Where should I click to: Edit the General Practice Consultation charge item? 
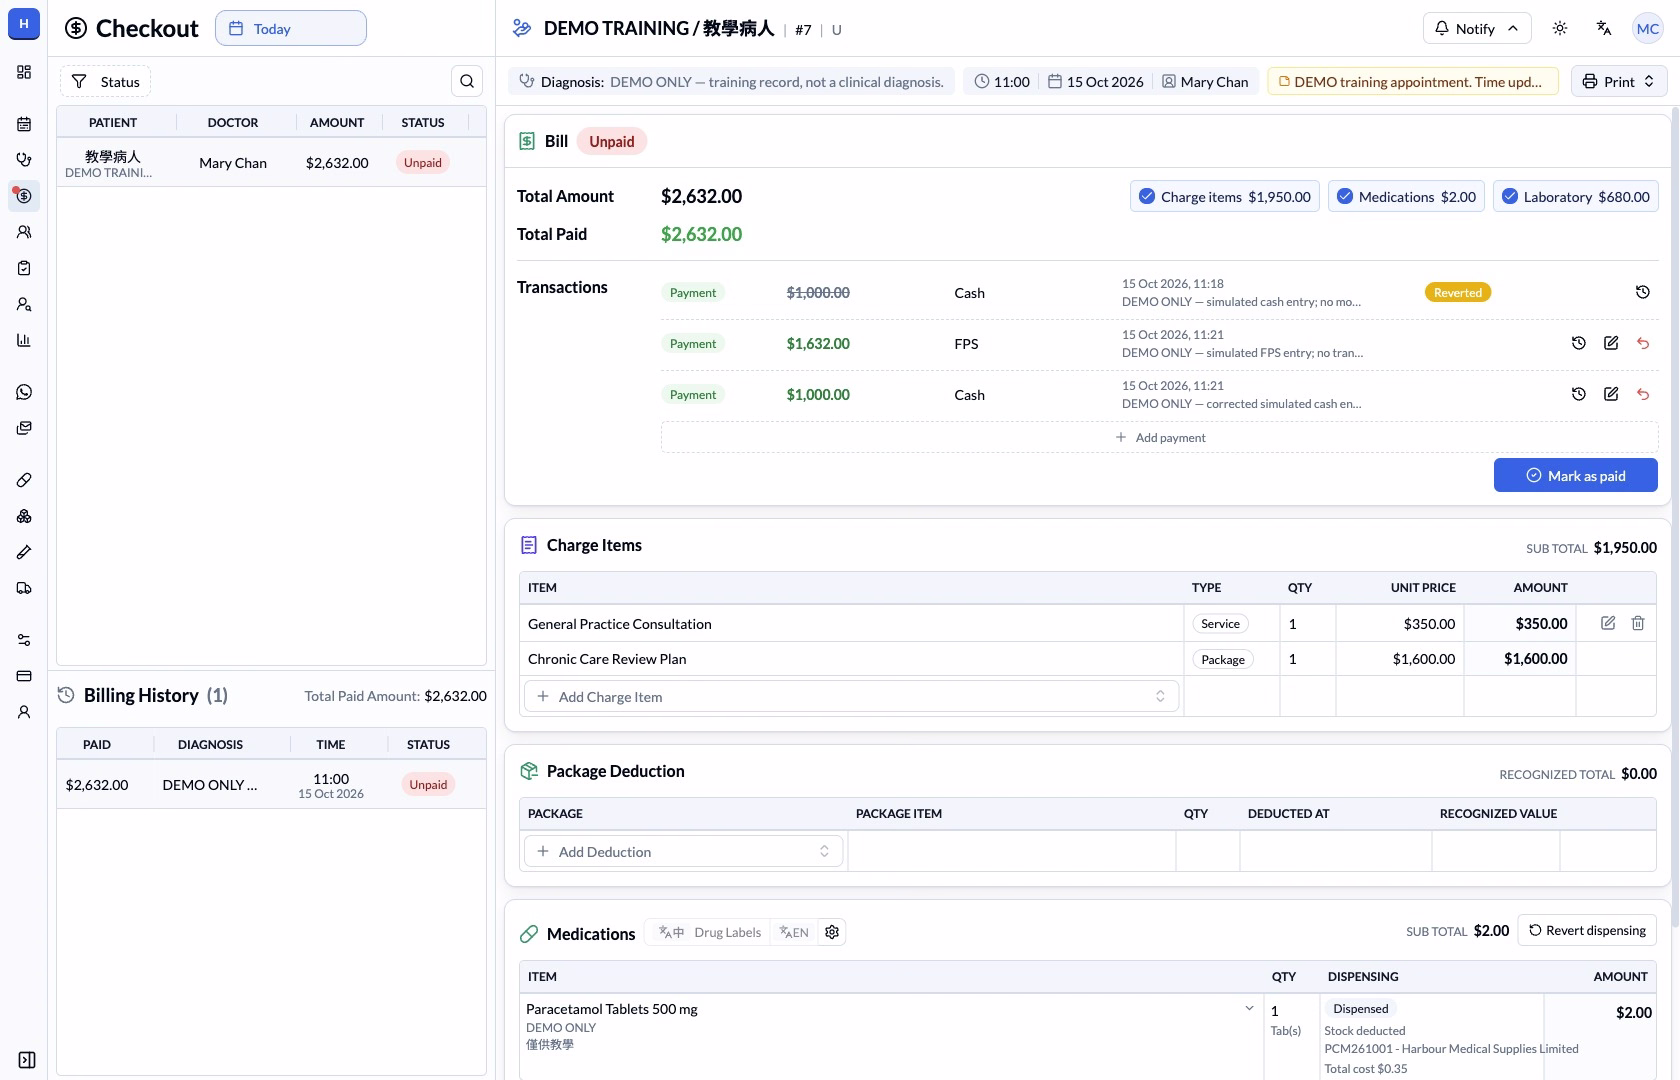[1608, 623]
